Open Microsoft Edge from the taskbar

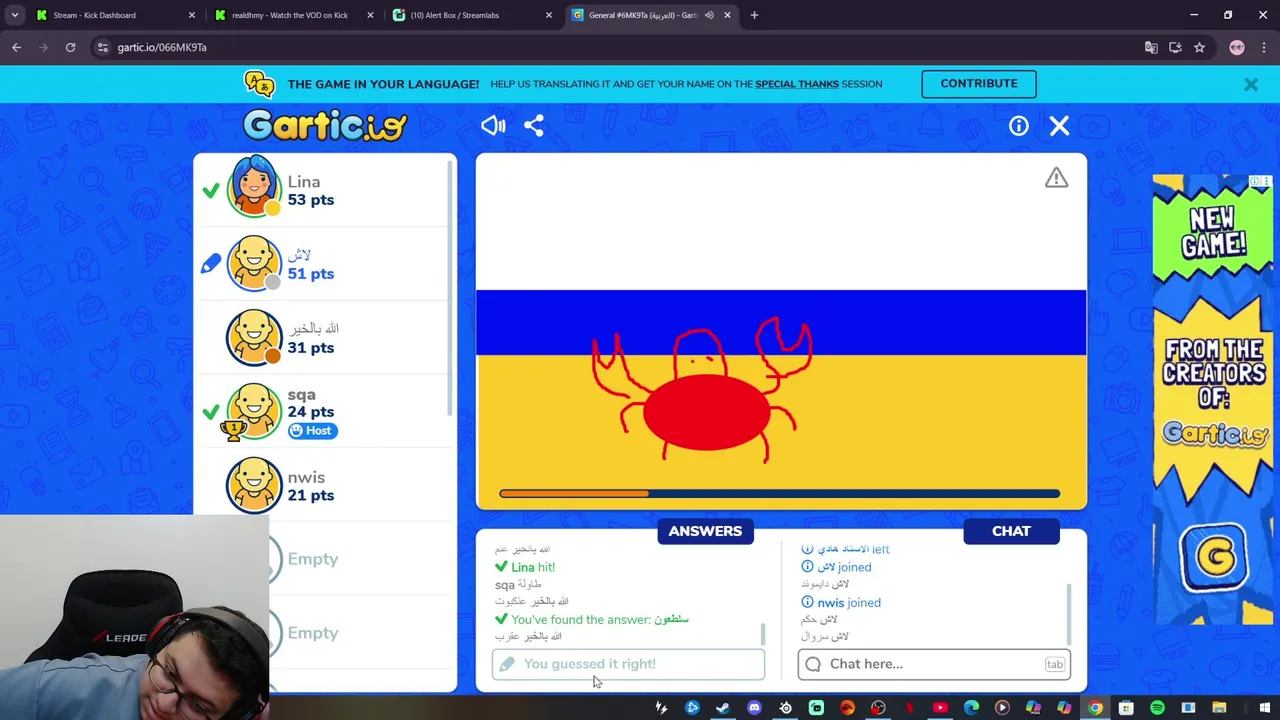tap(971, 708)
